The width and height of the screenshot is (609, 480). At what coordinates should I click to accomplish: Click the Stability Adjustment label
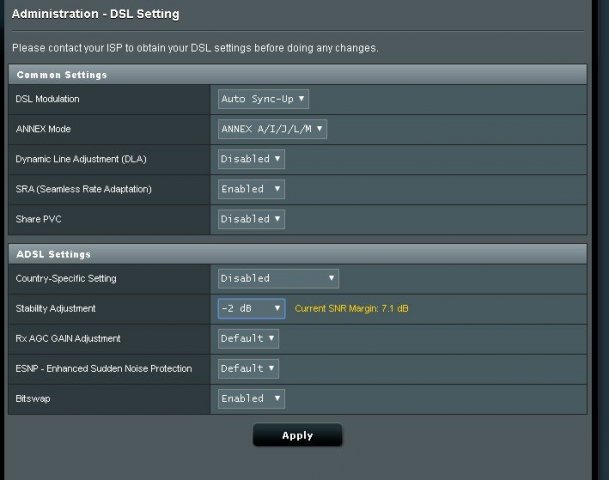(x=56, y=309)
